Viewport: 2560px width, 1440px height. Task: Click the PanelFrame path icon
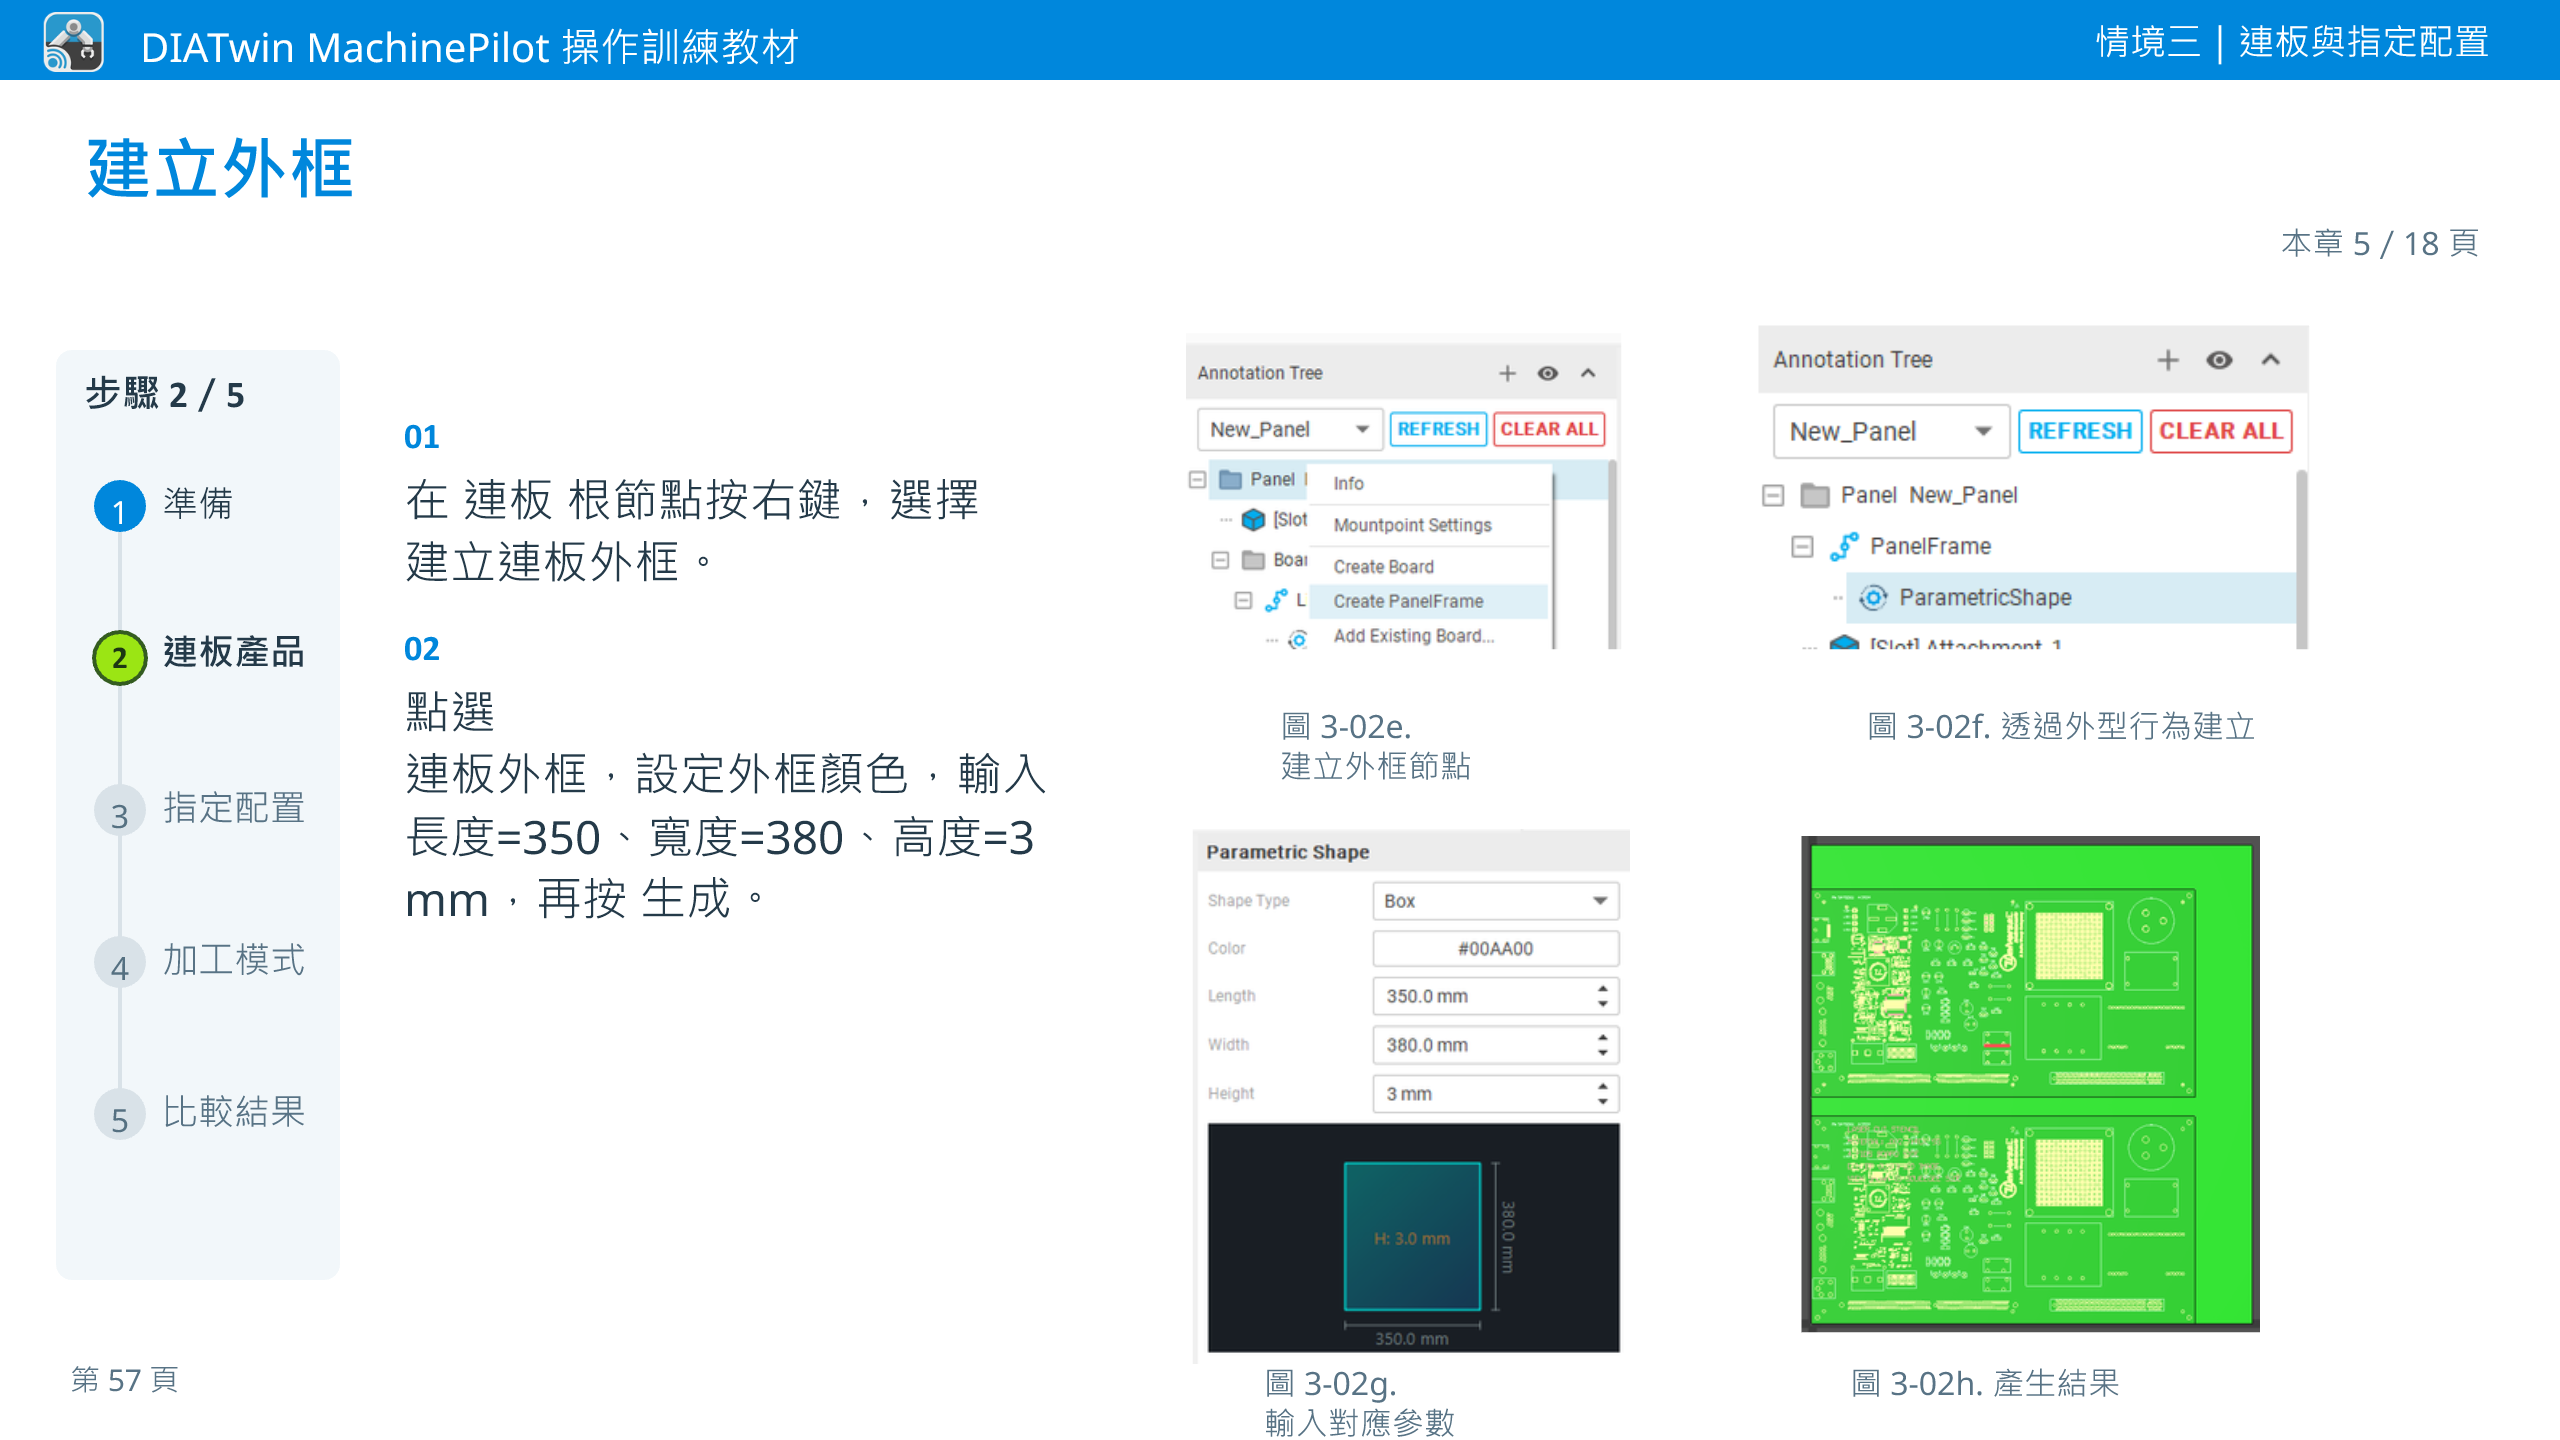[x=1844, y=547]
